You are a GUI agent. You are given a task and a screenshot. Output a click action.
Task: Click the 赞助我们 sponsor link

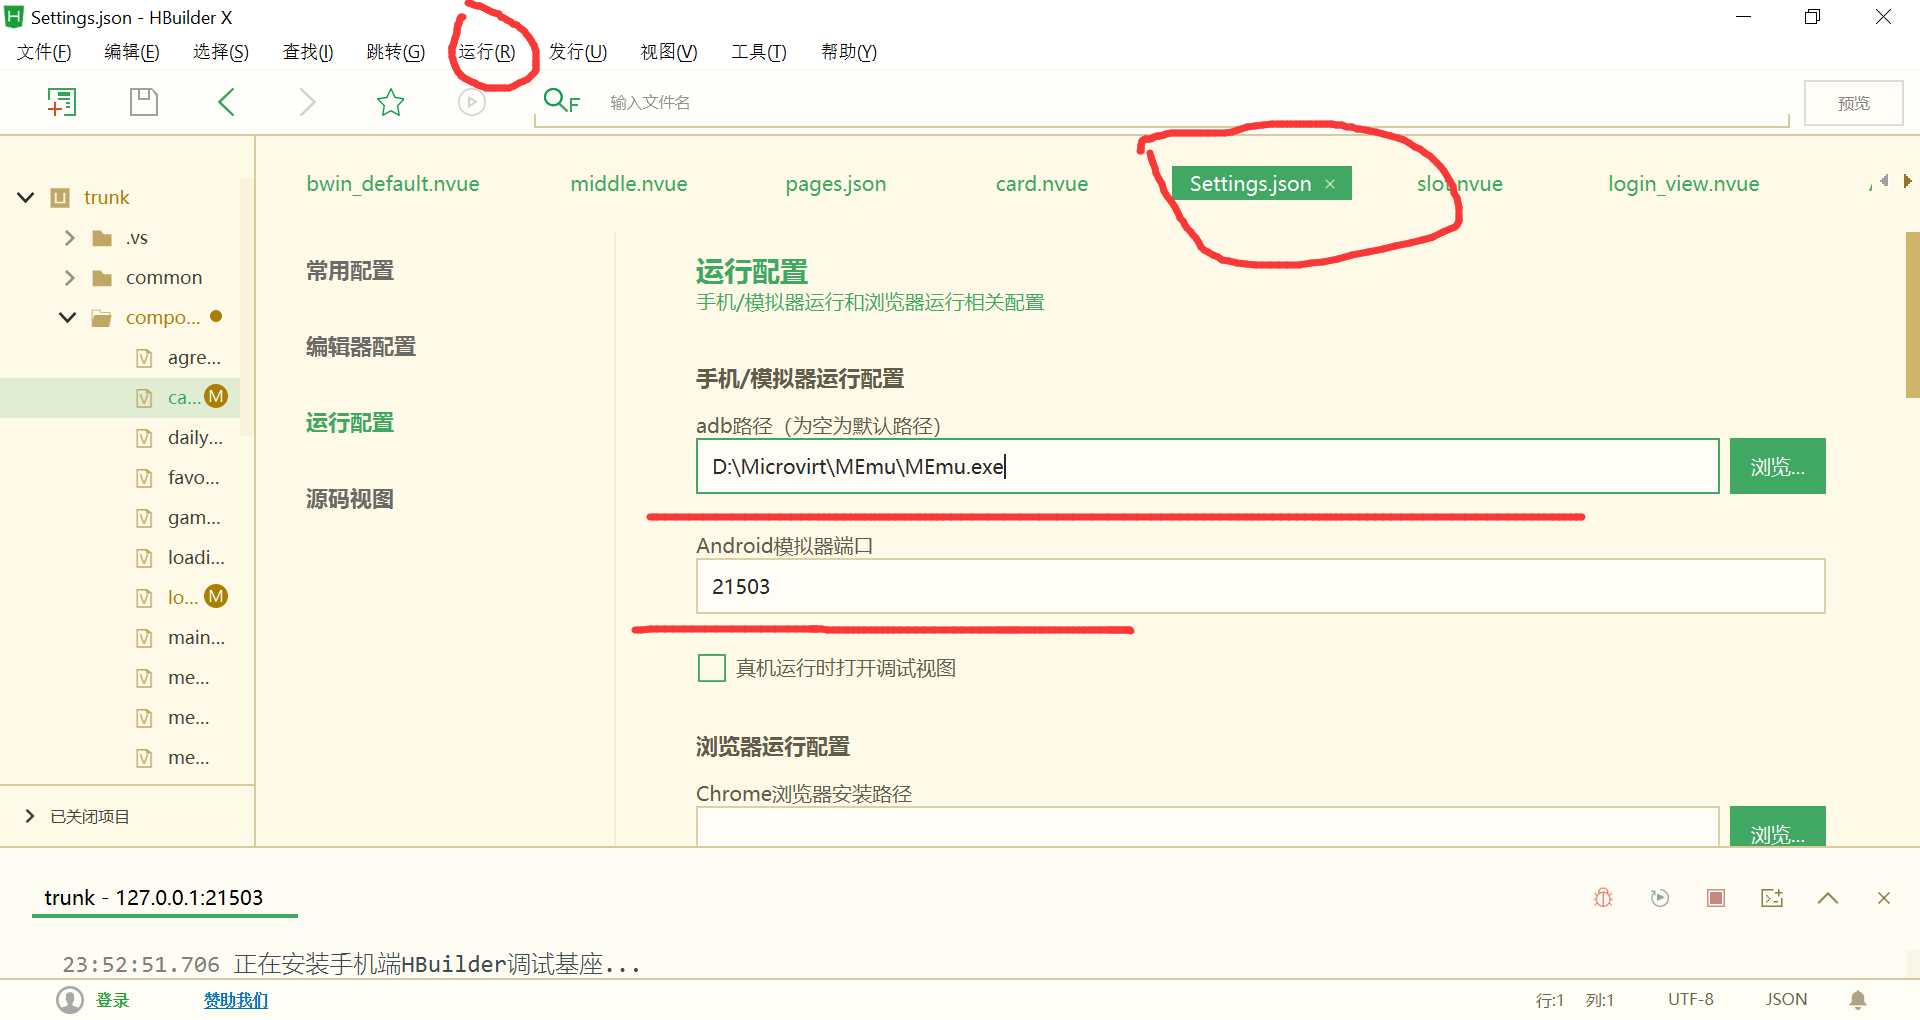pos(236,1000)
